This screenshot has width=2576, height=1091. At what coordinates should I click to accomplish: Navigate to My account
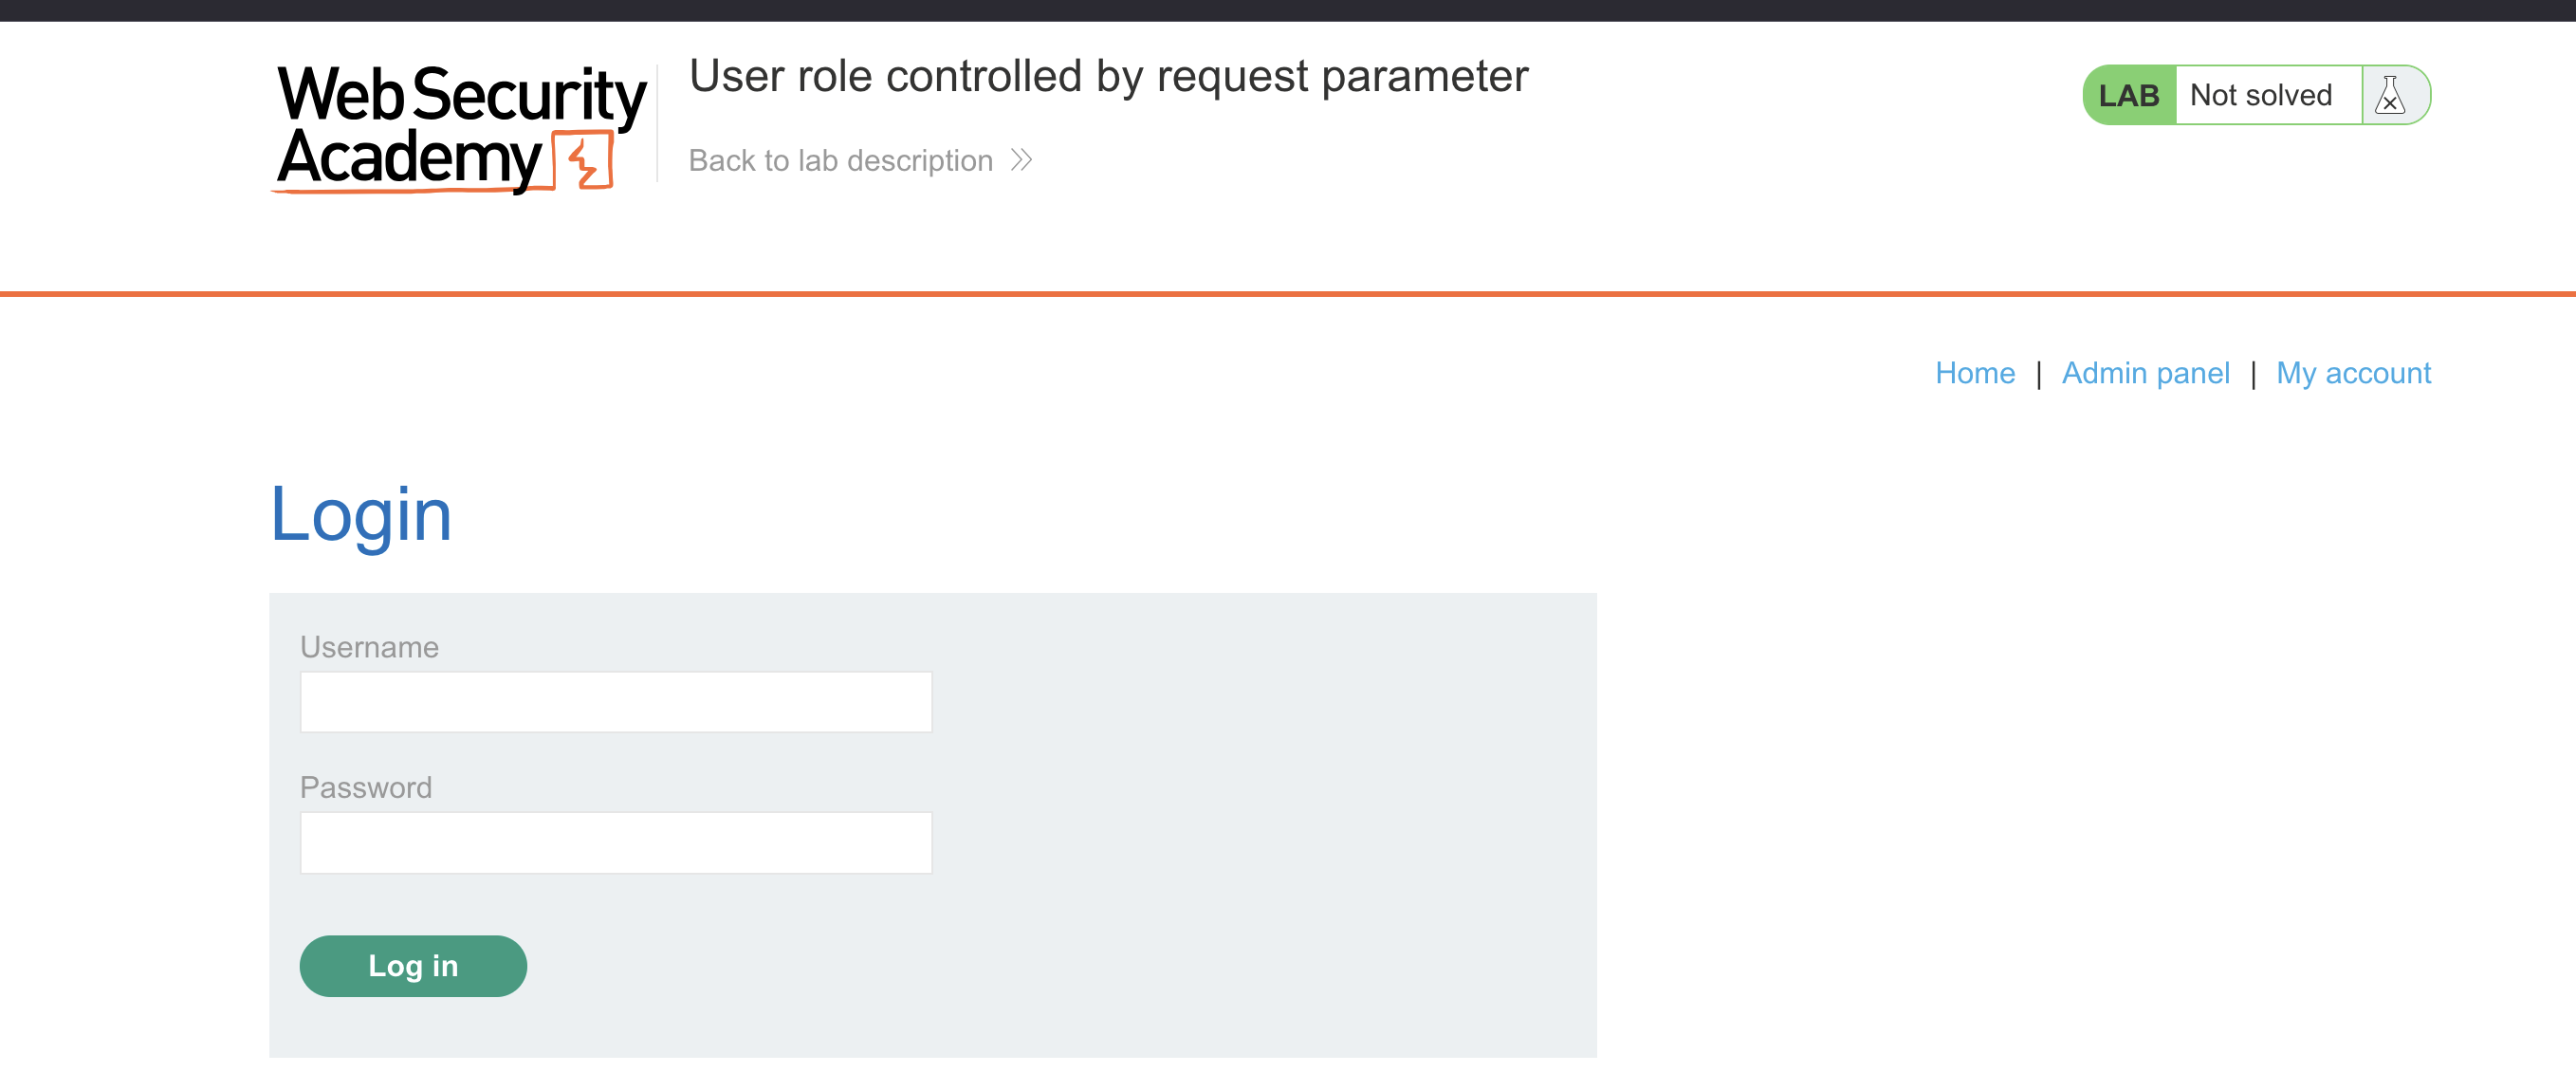(x=2353, y=373)
